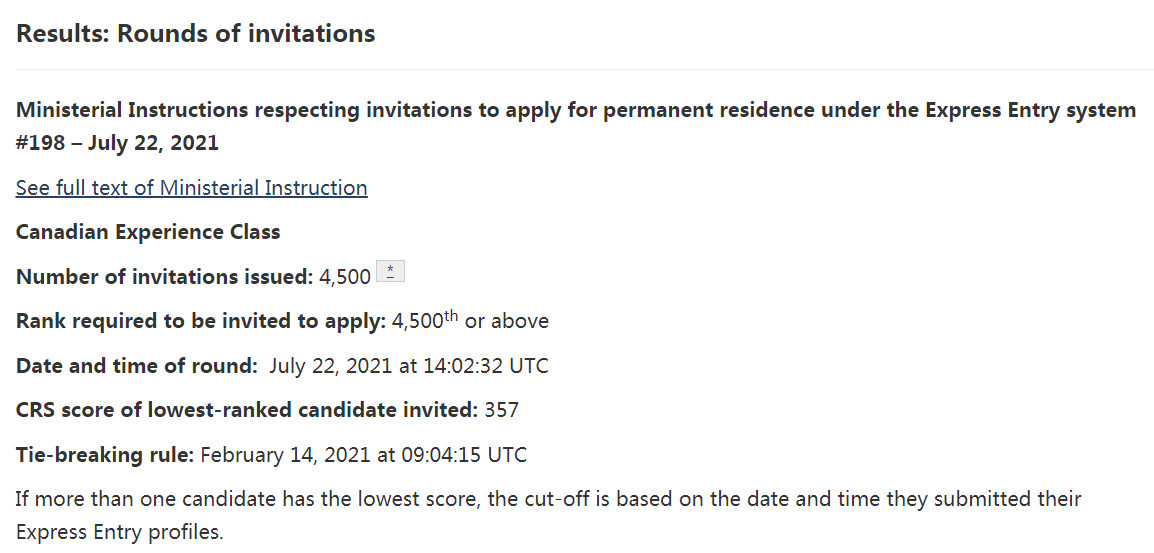Click the asterisk footnote icon beside 4,500

point(390,272)
